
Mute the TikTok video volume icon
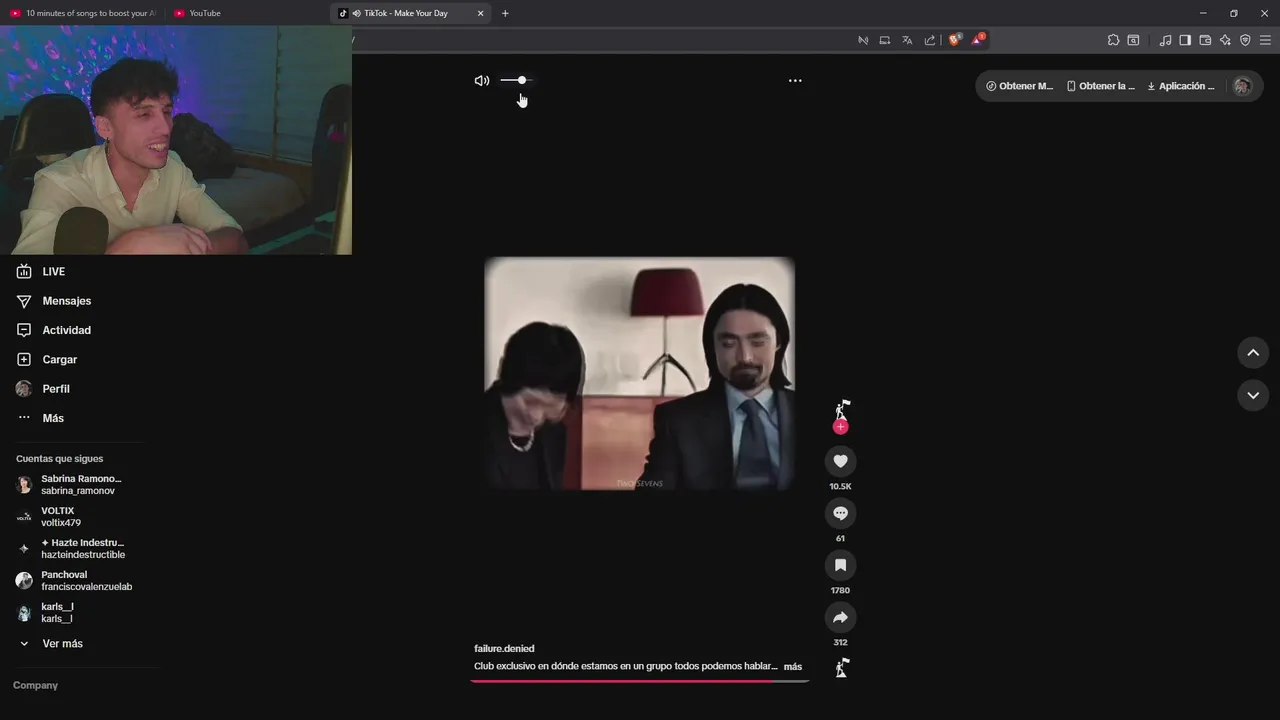pos(481,80)
